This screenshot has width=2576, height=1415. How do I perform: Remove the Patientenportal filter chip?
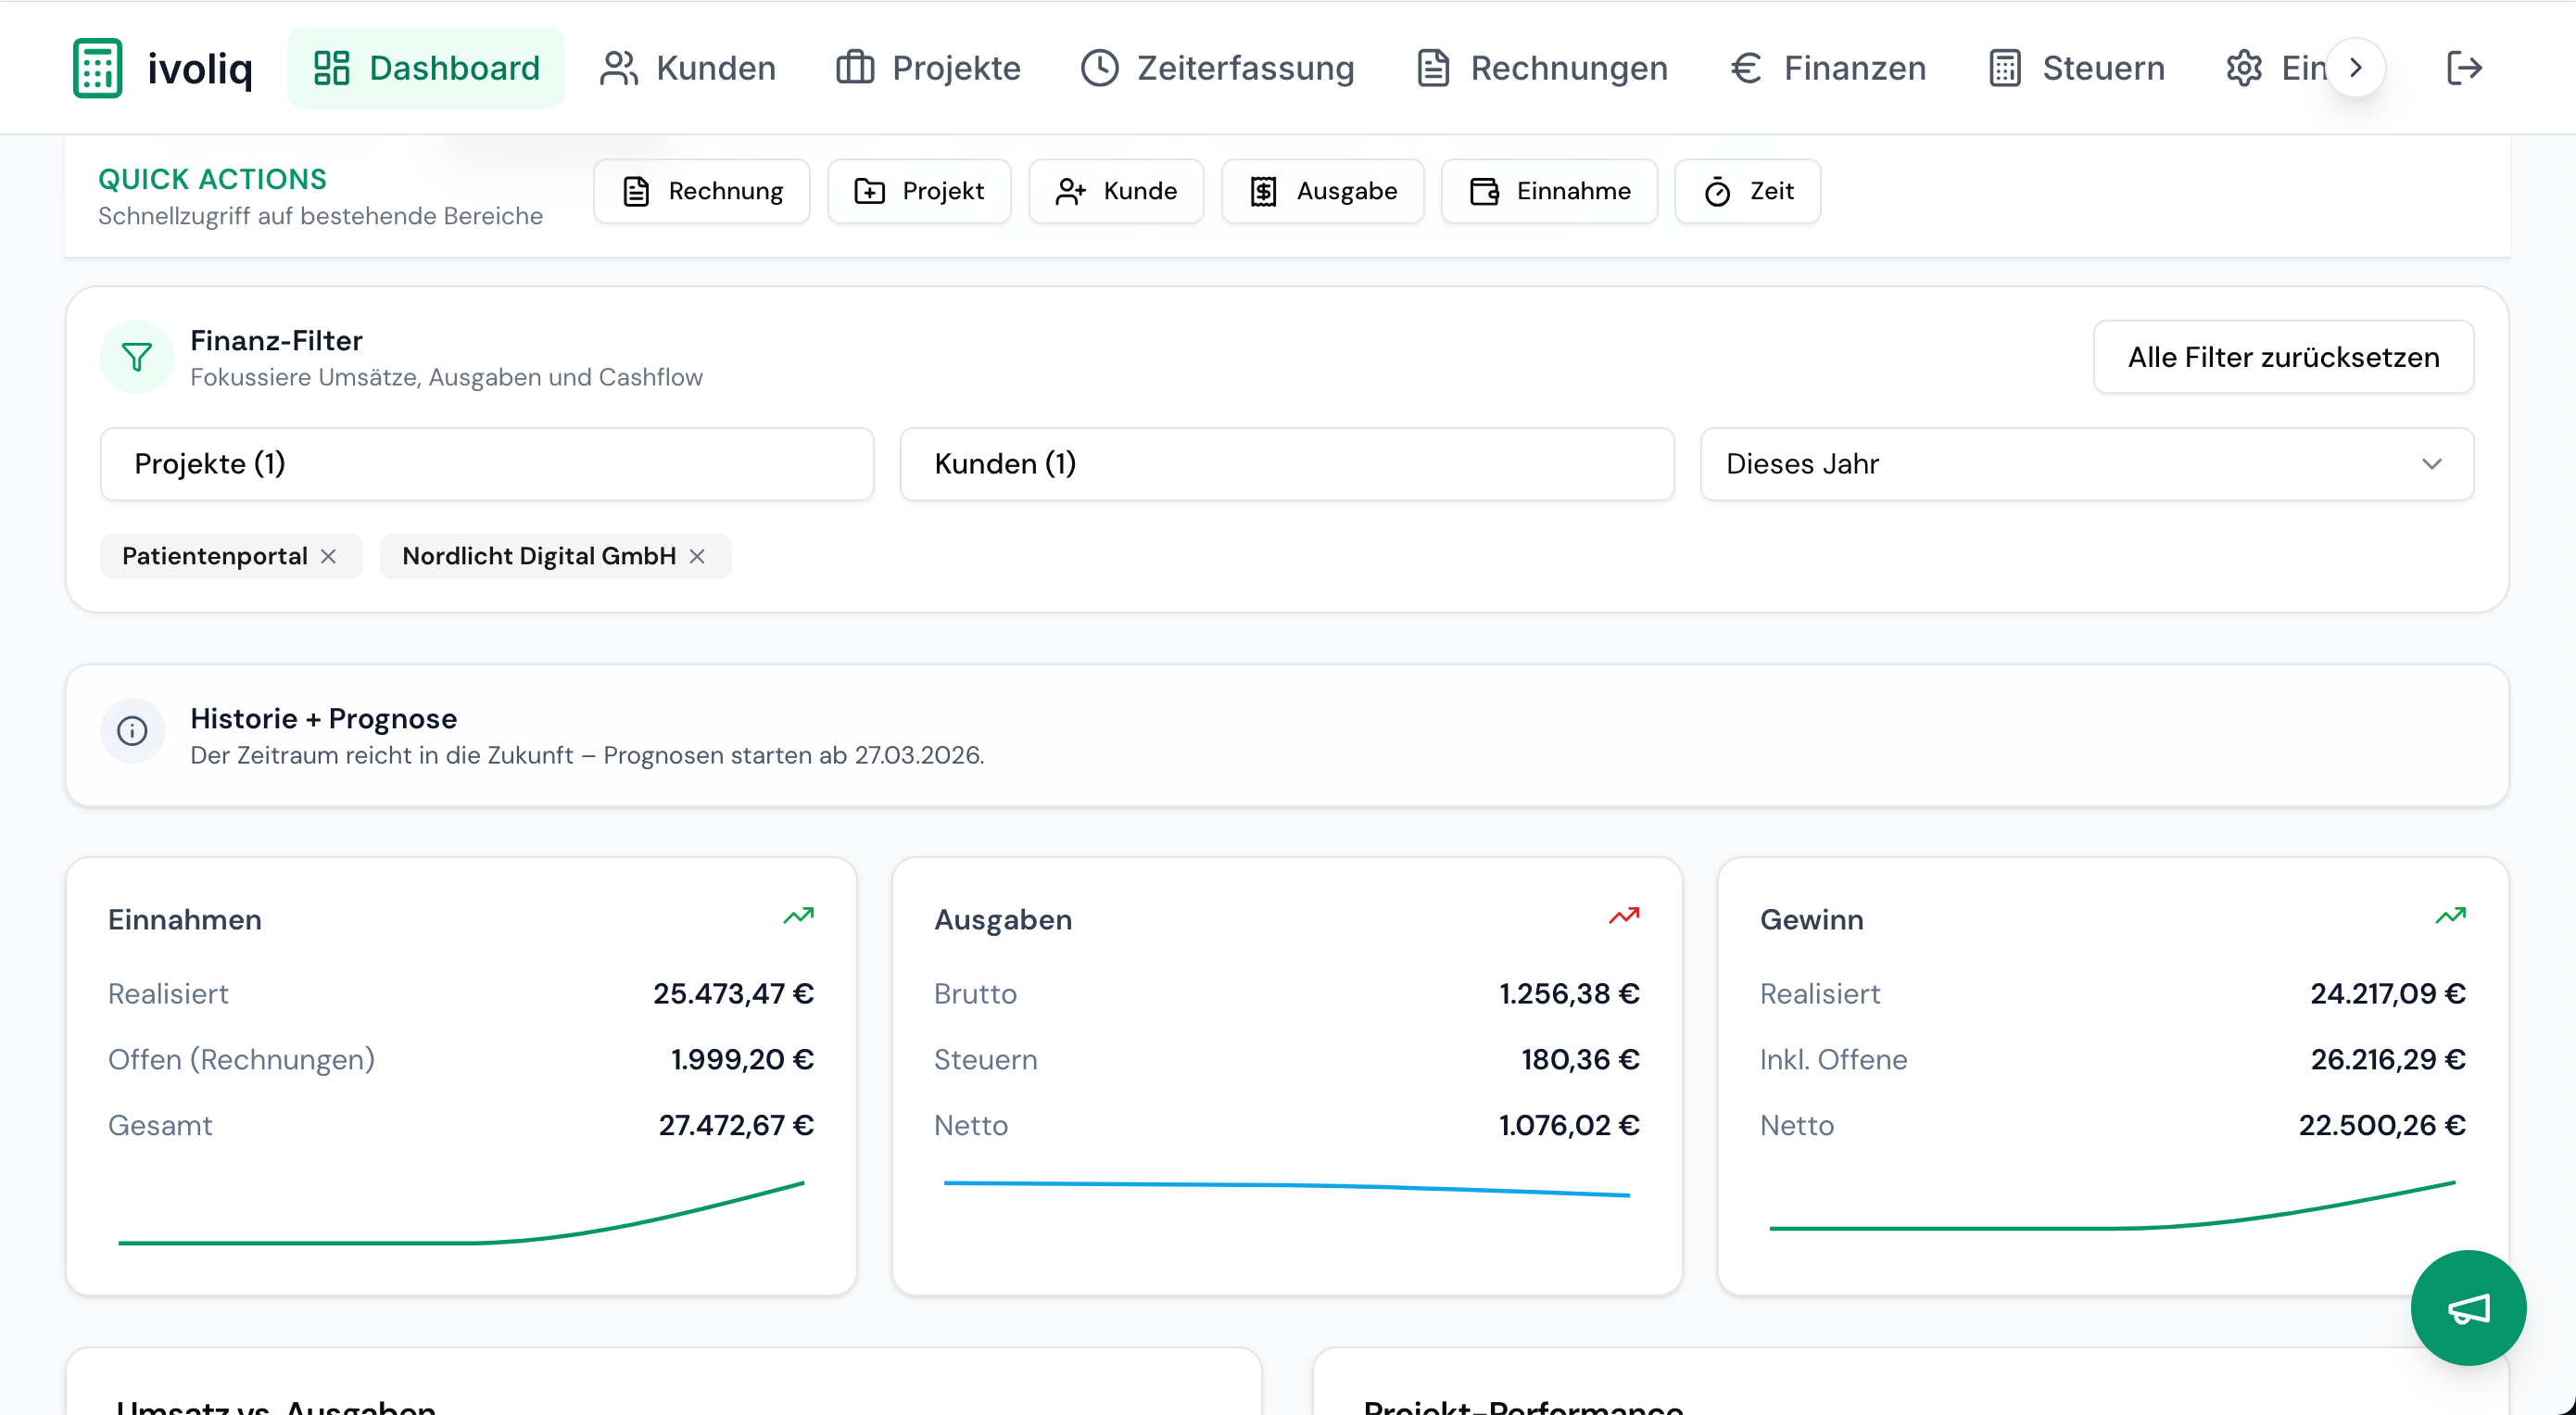[328, 556]
